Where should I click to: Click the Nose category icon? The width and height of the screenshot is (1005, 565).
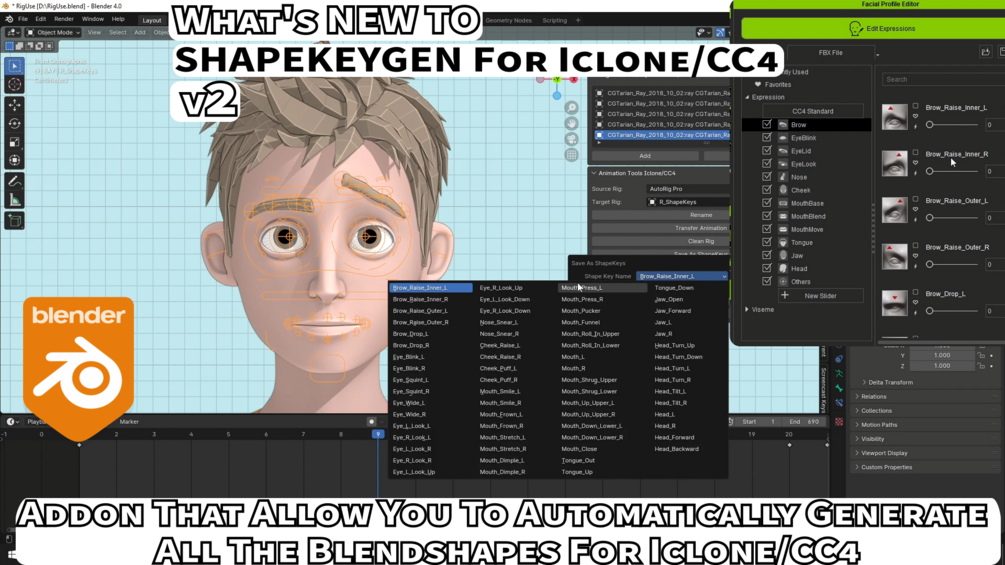[x=783, y=177]
